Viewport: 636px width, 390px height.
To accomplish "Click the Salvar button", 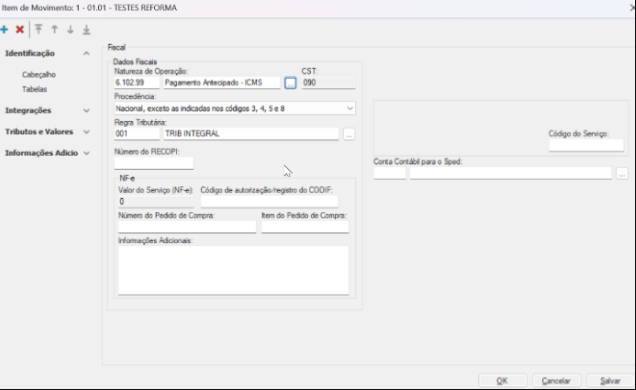I will (x=610, y=381).
